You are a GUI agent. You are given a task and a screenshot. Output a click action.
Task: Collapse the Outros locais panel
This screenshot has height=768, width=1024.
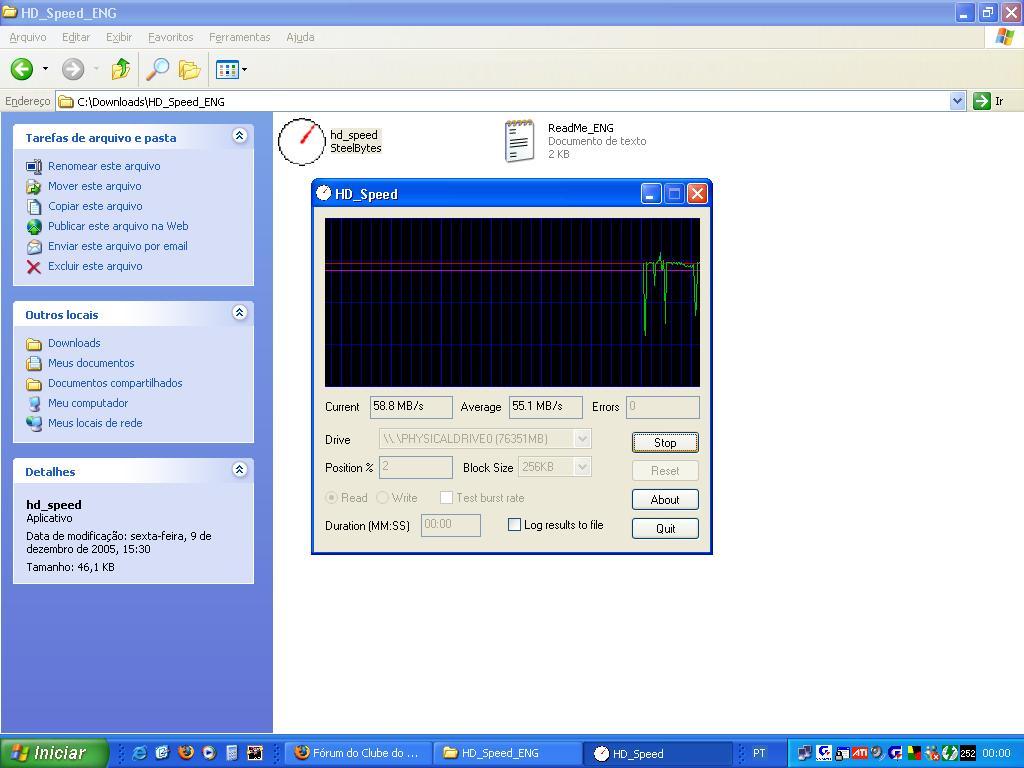(240, 313)
